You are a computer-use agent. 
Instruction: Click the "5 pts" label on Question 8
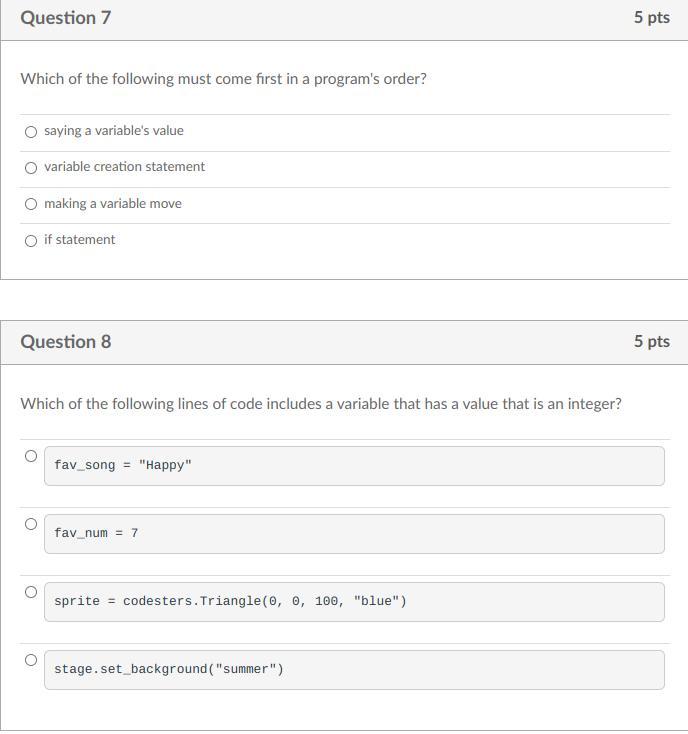[x=651, y=342]
